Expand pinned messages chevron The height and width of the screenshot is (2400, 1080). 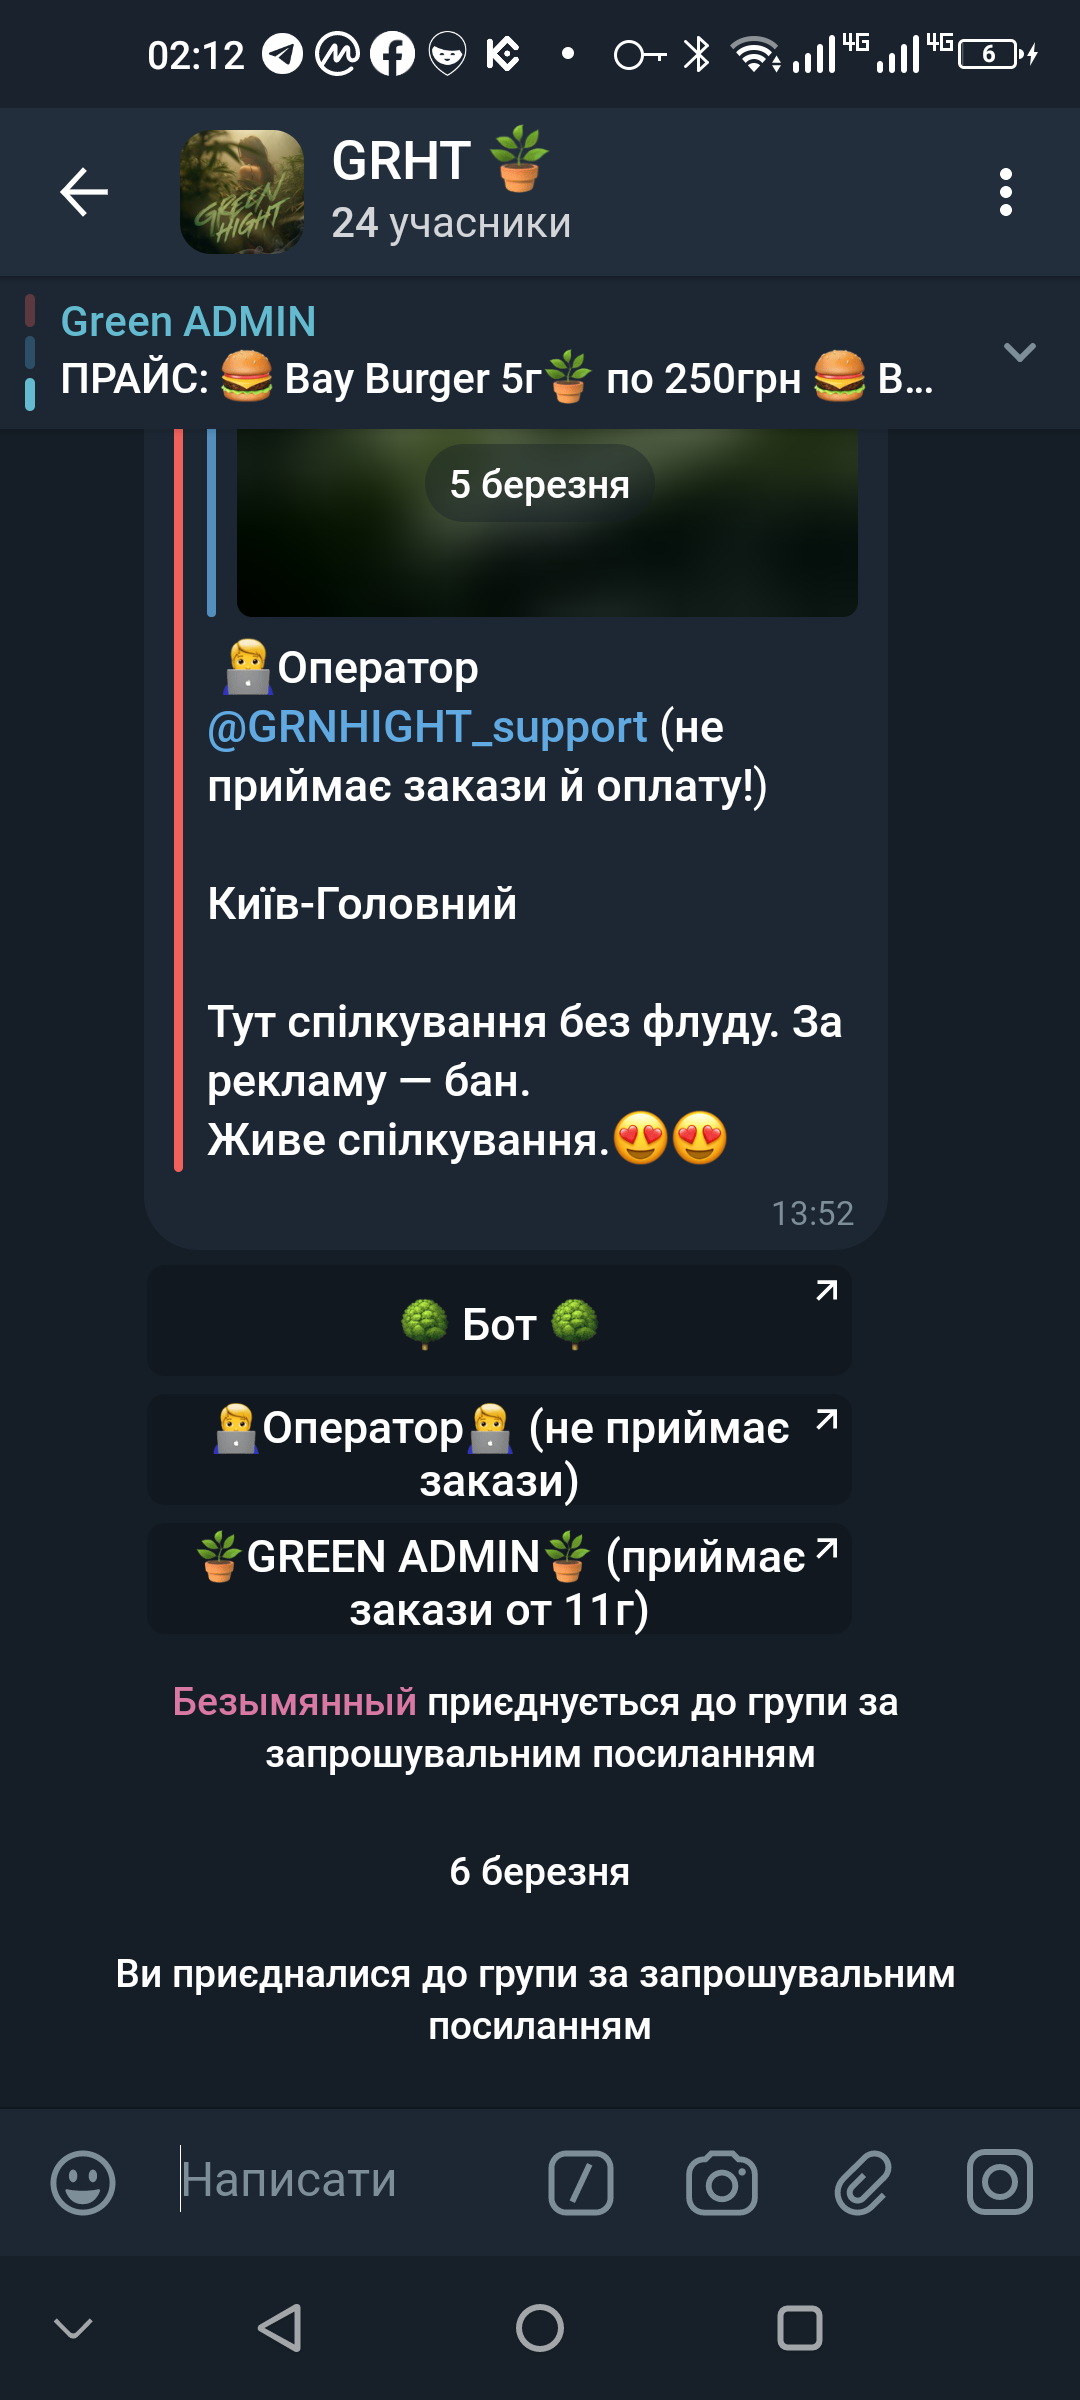point(1019,352)
